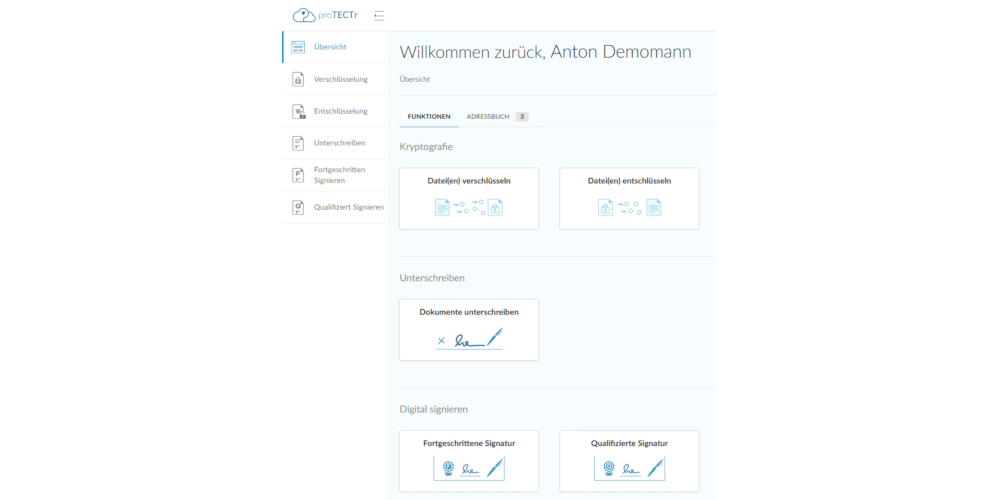Open the Dokumente unterschreiben card
The image size is (1000, 500).
[x=469, y=330]
